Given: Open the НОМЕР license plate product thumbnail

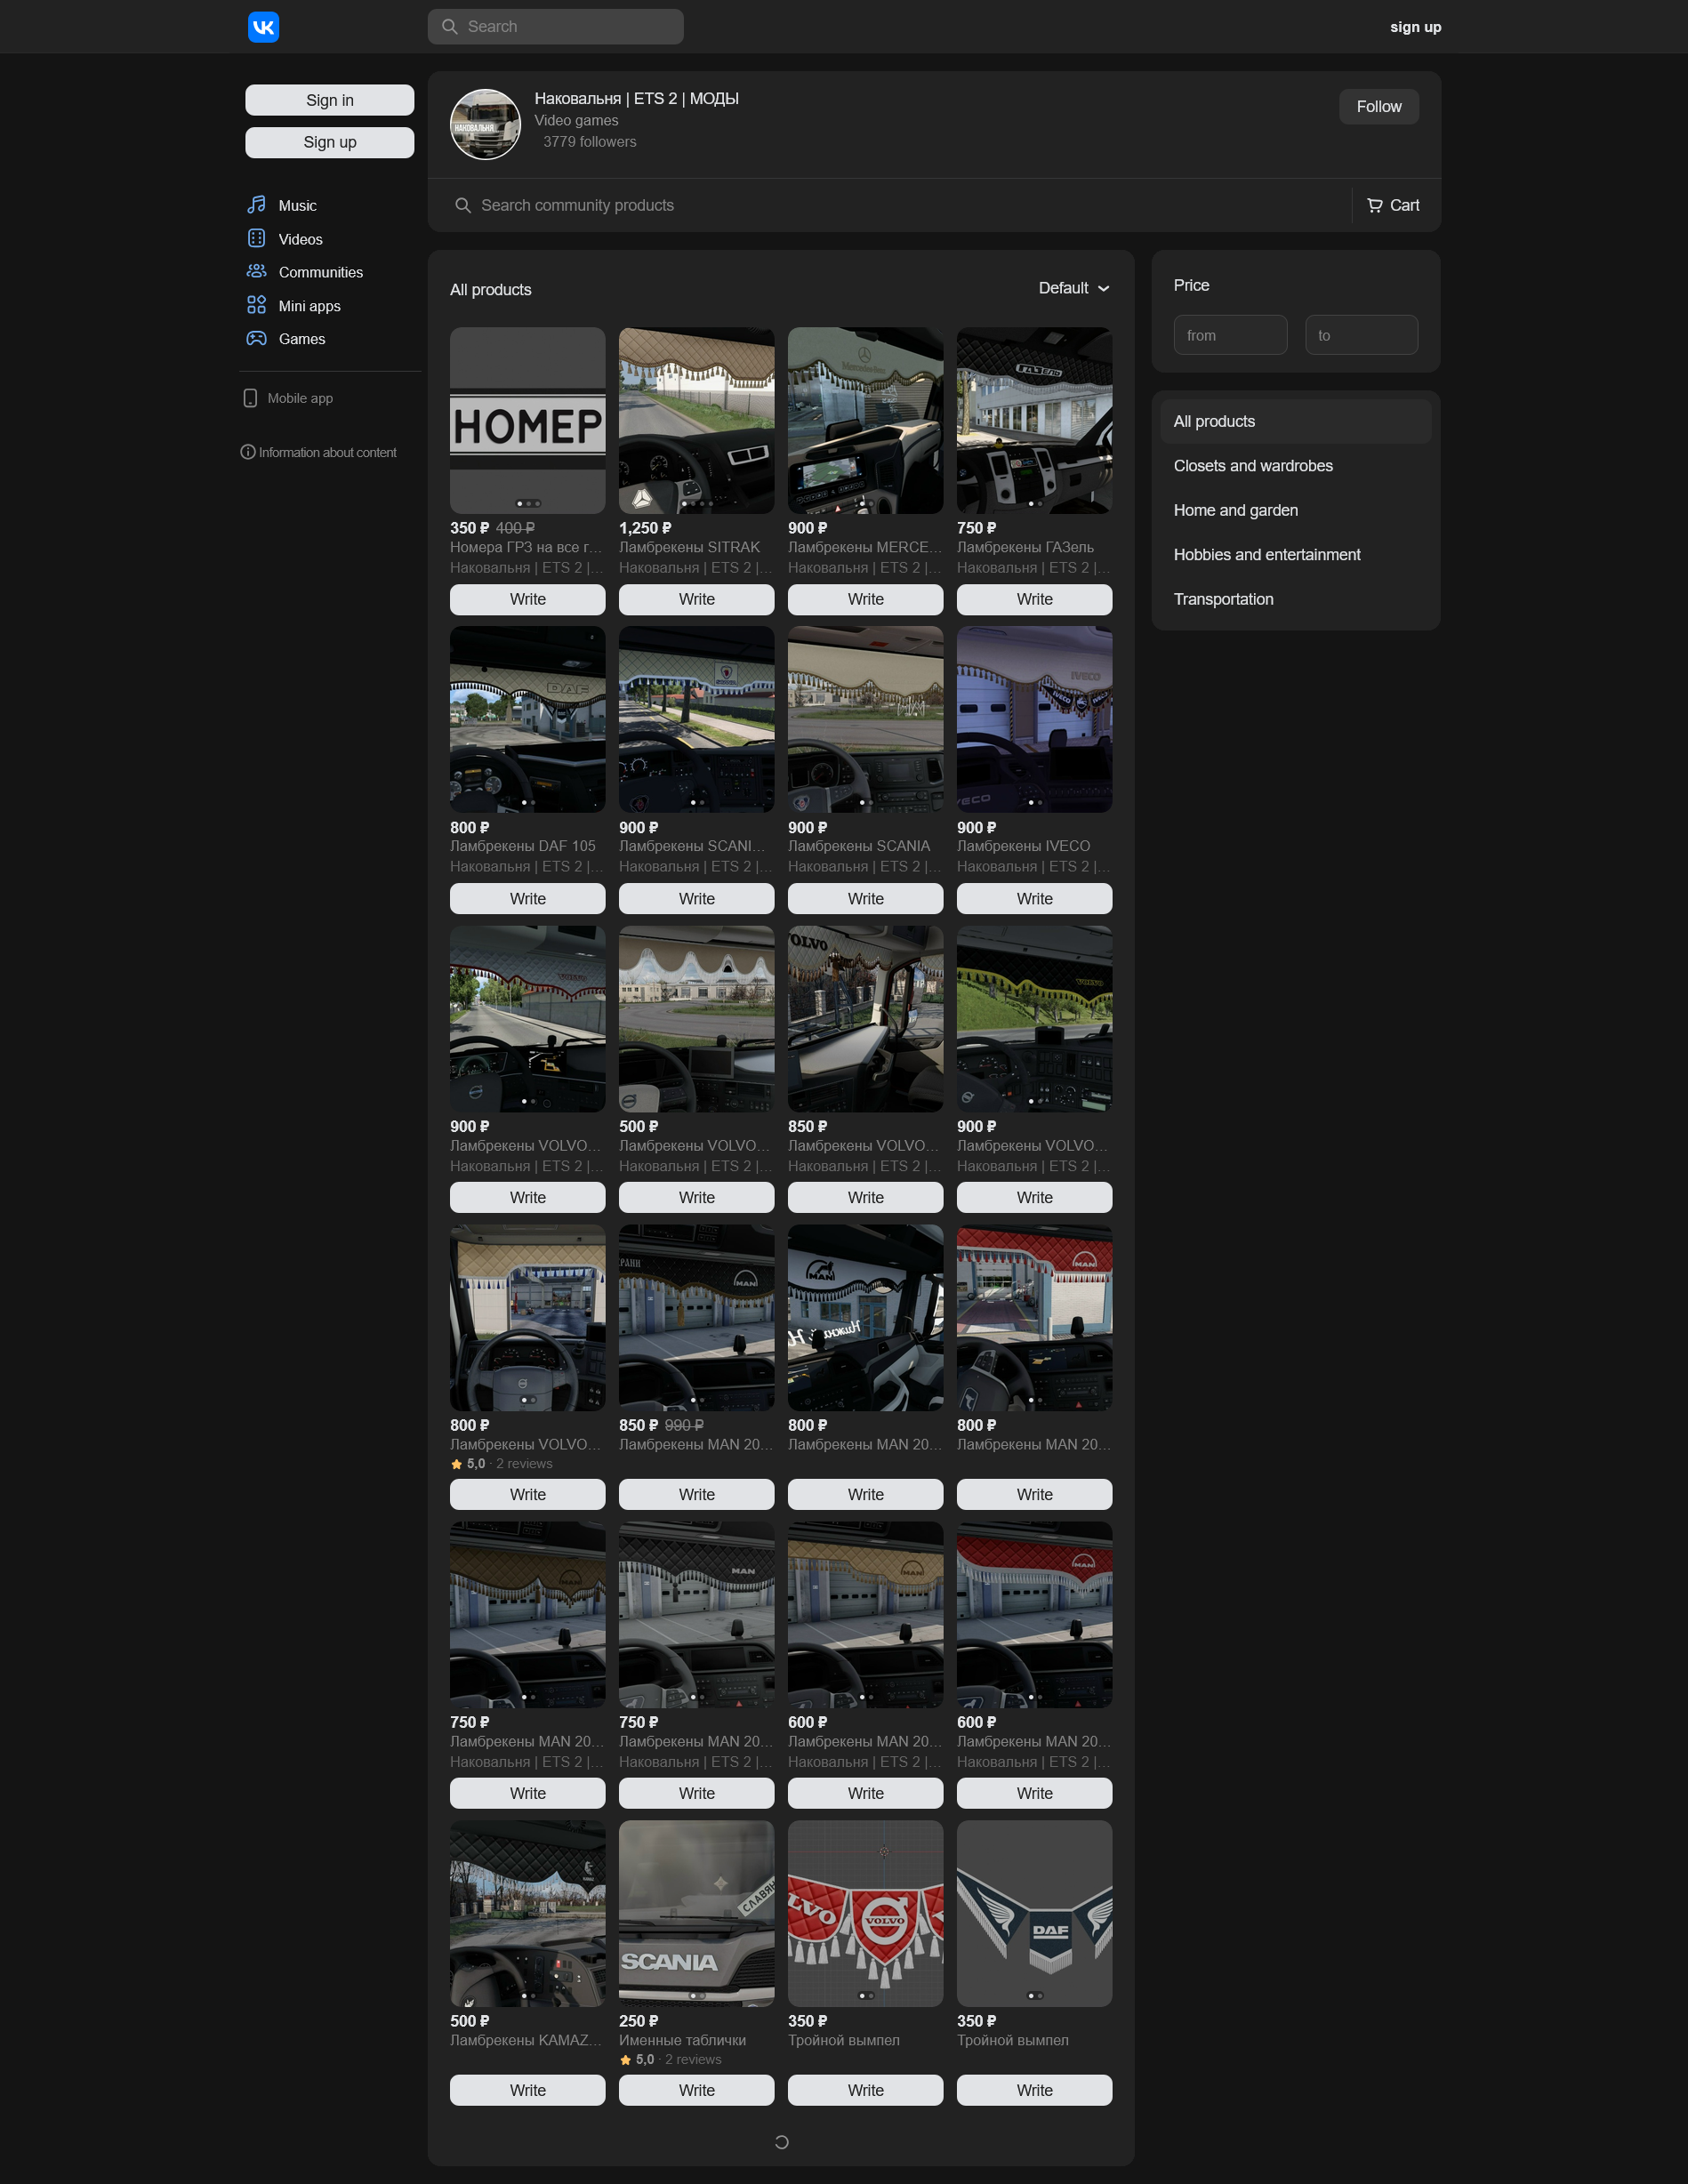Looking at the screenshot, I should click(527, 421).
